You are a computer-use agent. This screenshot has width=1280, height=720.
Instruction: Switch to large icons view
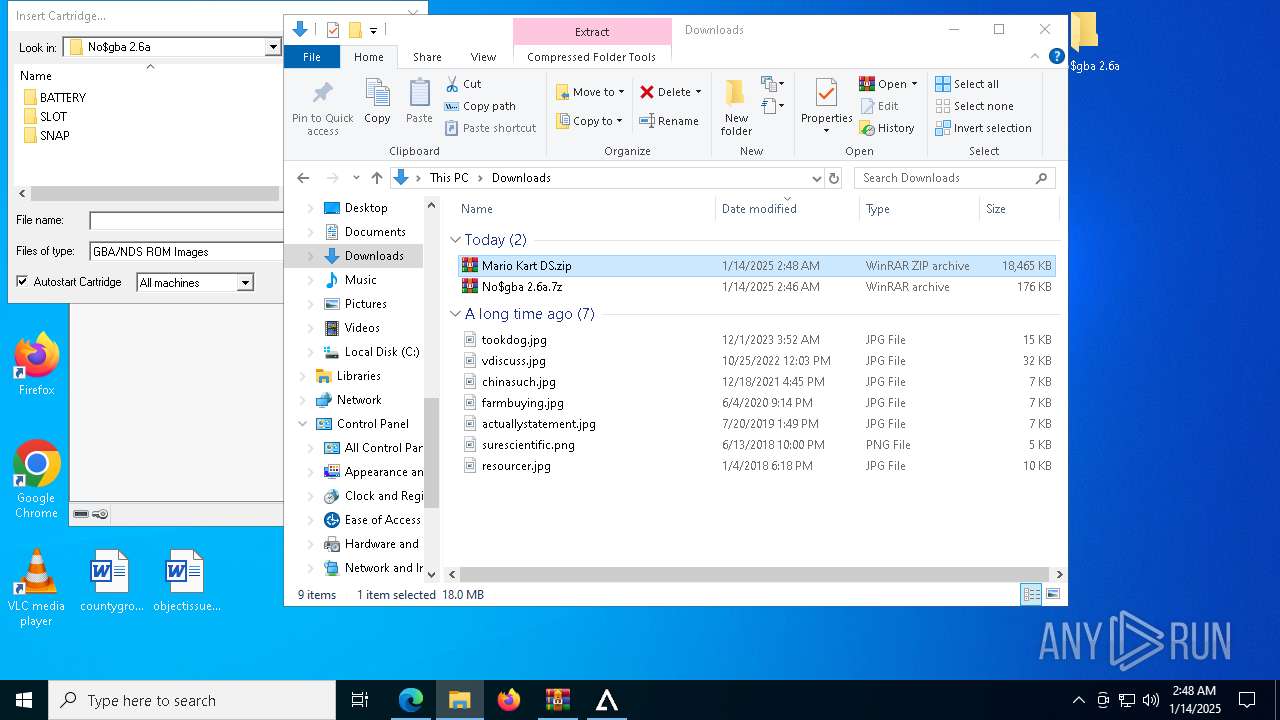(1052, 594)
